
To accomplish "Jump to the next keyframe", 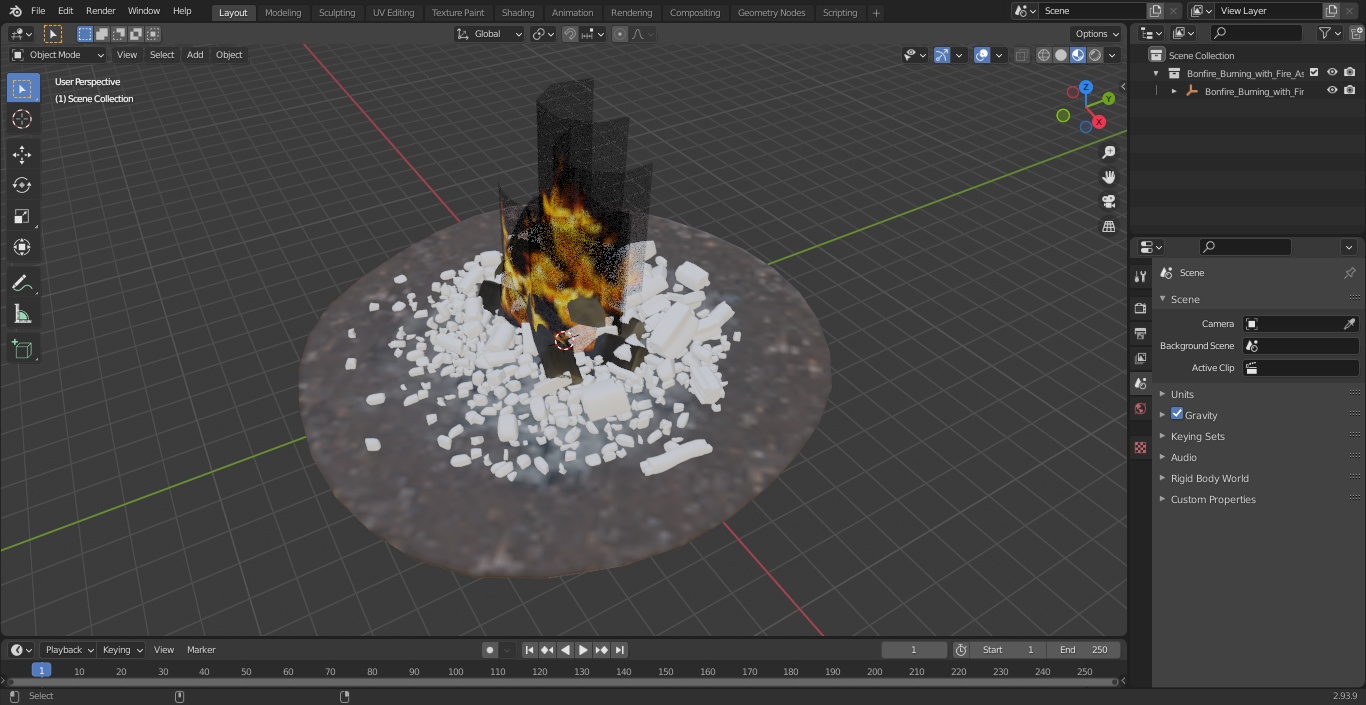I will coord(602,650).
